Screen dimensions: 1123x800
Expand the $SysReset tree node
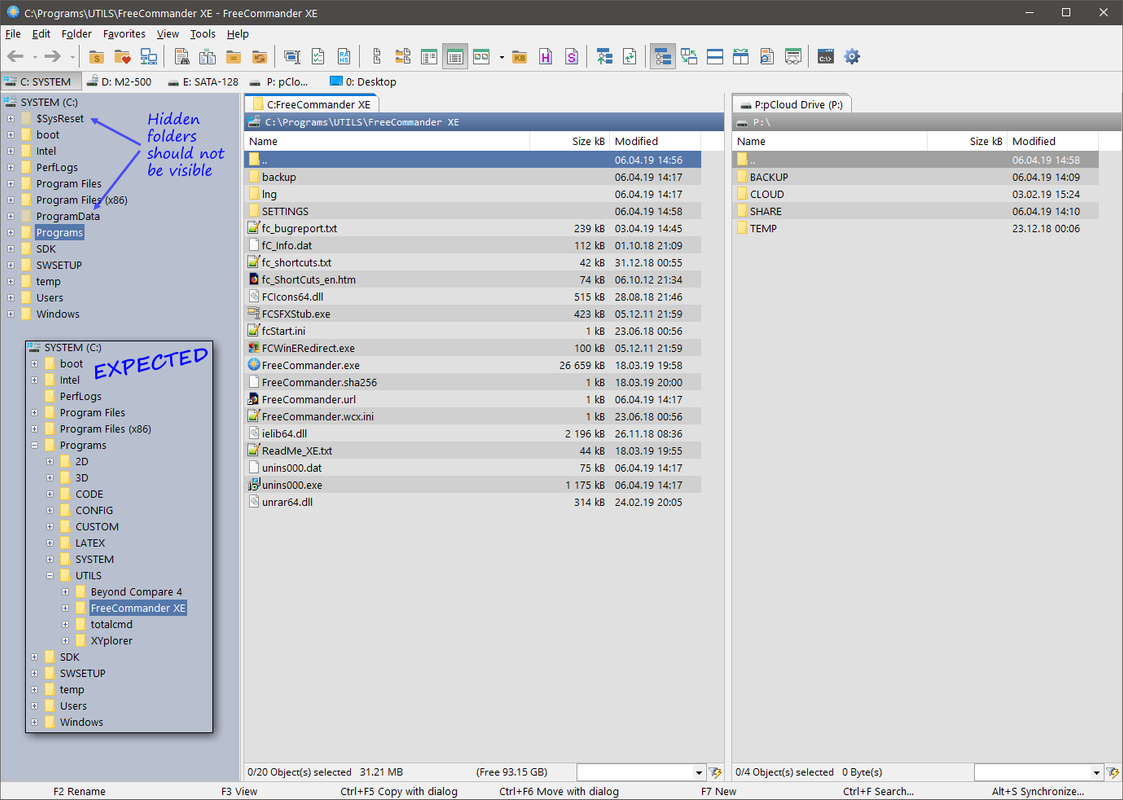coord(11,118)
